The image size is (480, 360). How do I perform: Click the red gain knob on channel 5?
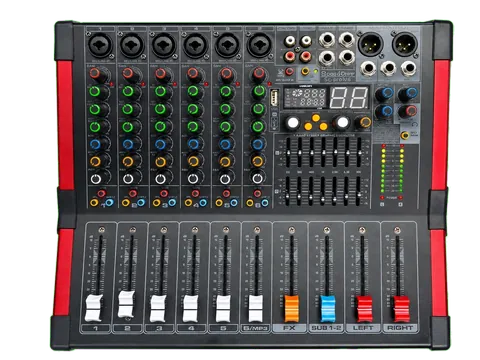coord(226,73)
